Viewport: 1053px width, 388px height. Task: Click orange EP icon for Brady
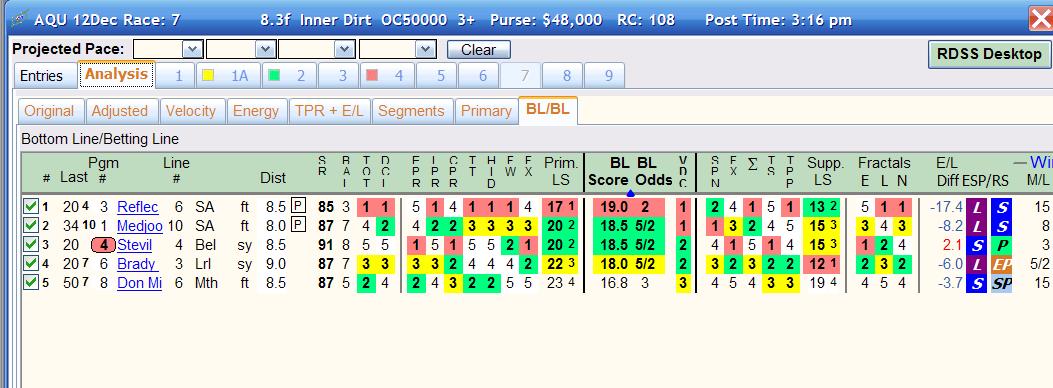1001,264
